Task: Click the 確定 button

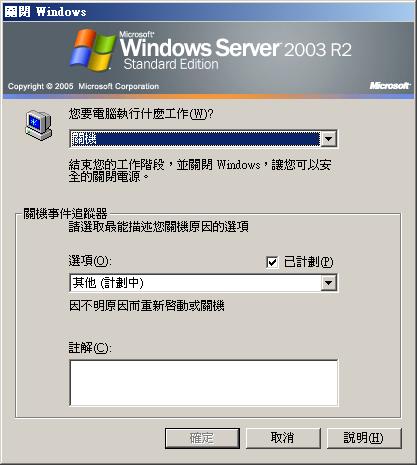Action: click(202, 438)
